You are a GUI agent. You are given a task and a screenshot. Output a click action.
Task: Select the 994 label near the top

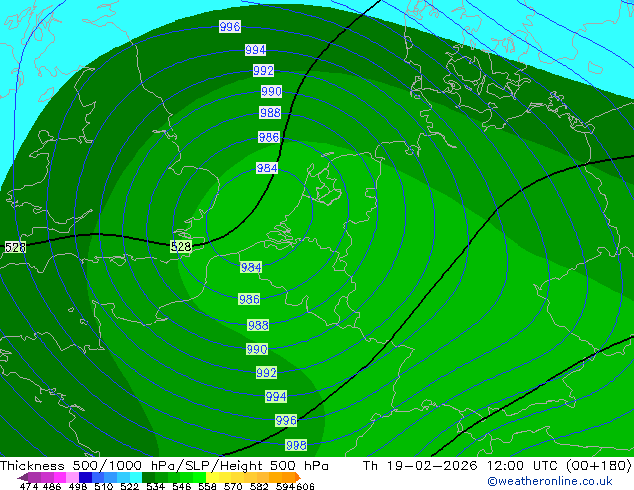pyautogui.click(x=256, y=50)
